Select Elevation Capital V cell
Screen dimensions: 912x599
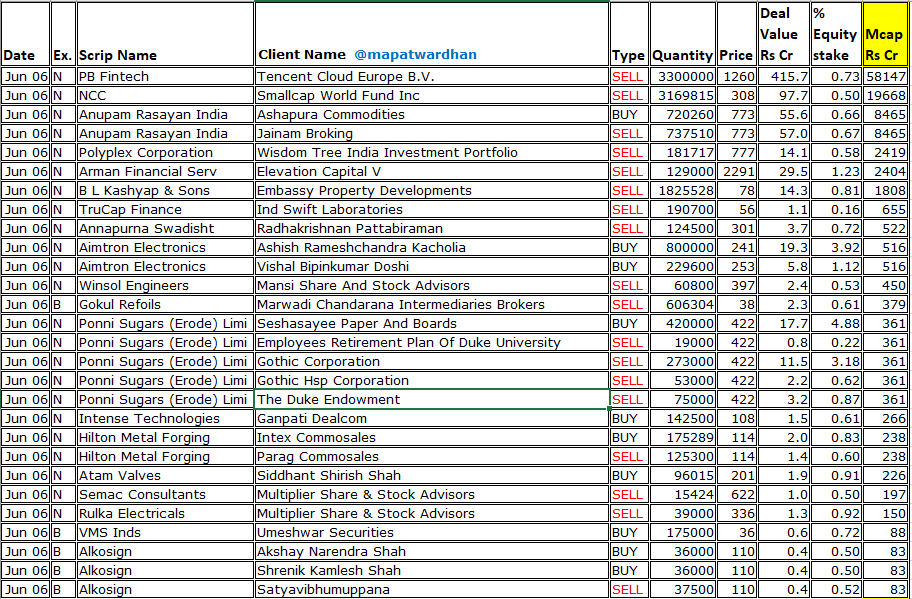coord(432,172)
